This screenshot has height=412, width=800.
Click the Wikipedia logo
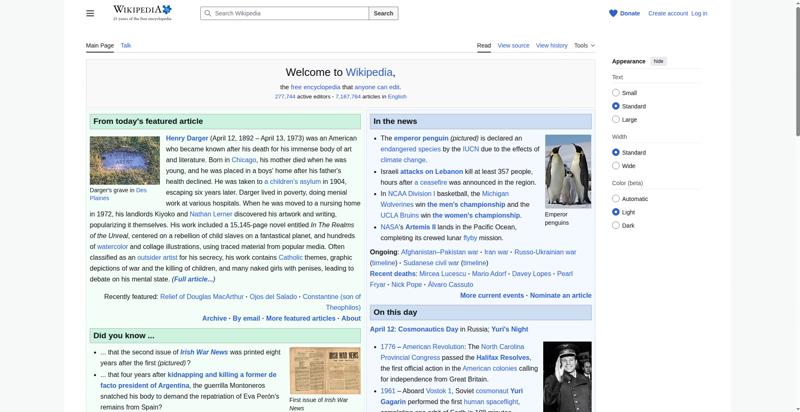coord(142,13)
